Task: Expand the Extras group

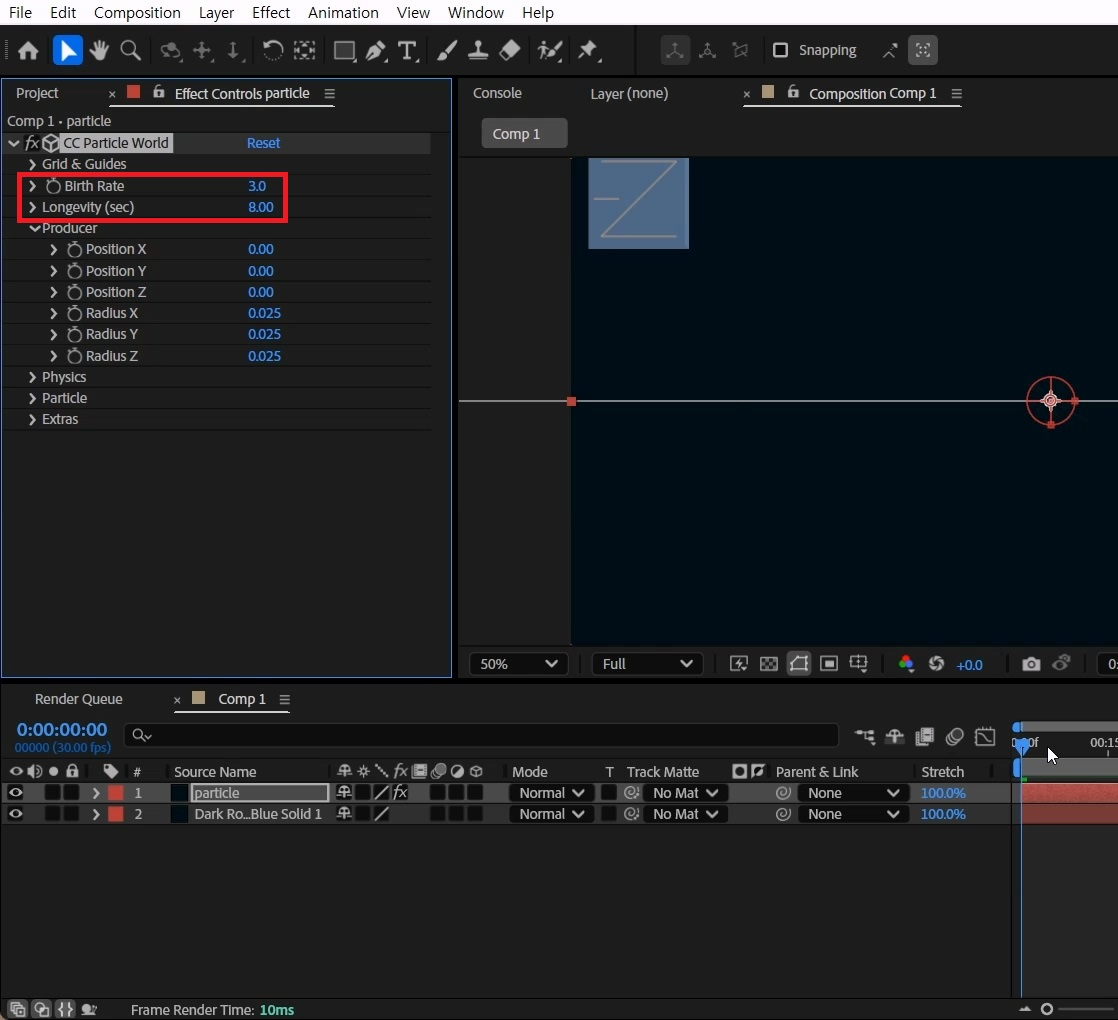Action: [32, 420]
